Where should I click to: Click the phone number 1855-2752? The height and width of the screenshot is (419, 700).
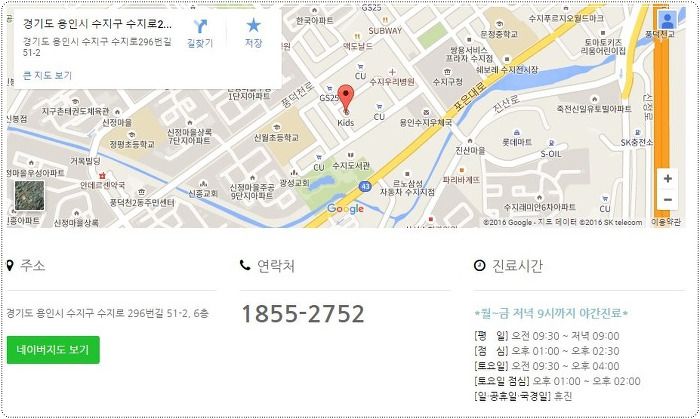click(x=303, y=314)
